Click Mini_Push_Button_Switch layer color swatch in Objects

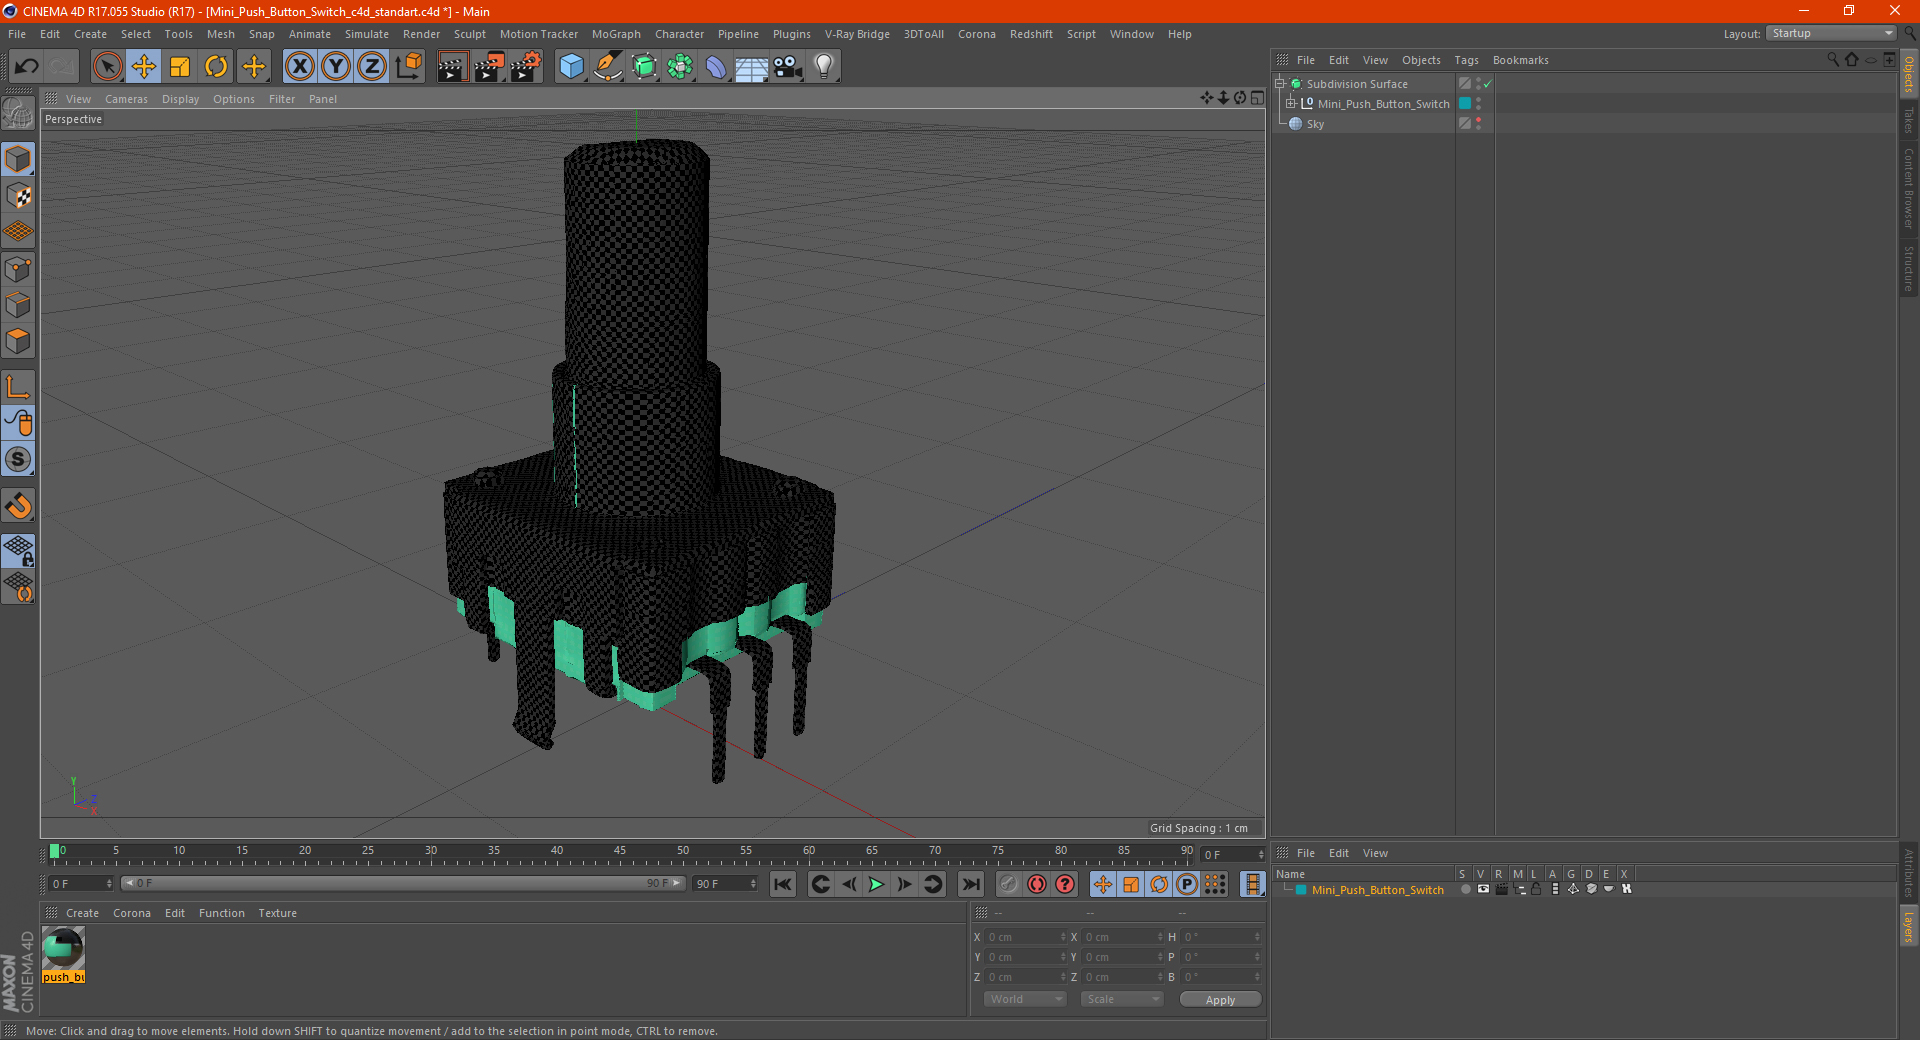(x=1465, y=104)
